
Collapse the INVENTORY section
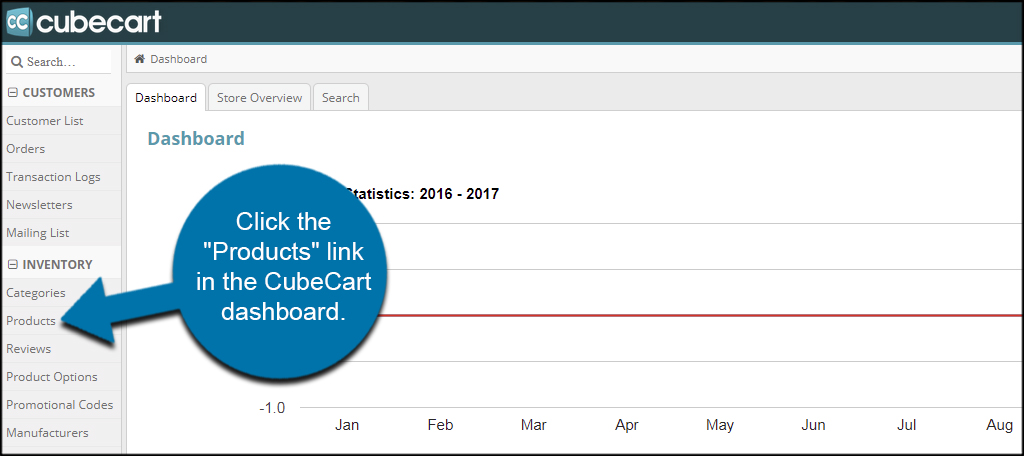12,265
